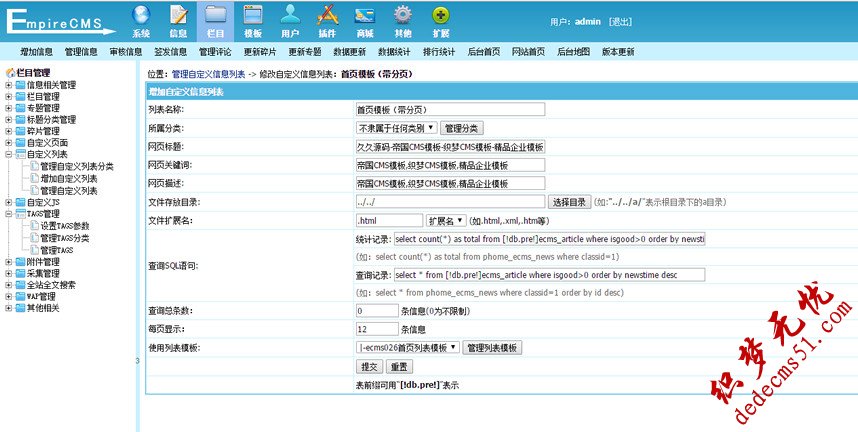Viewport: 858px width, 432px height.
Task: Open 版本更新 menu item
Action: point(618,52)
